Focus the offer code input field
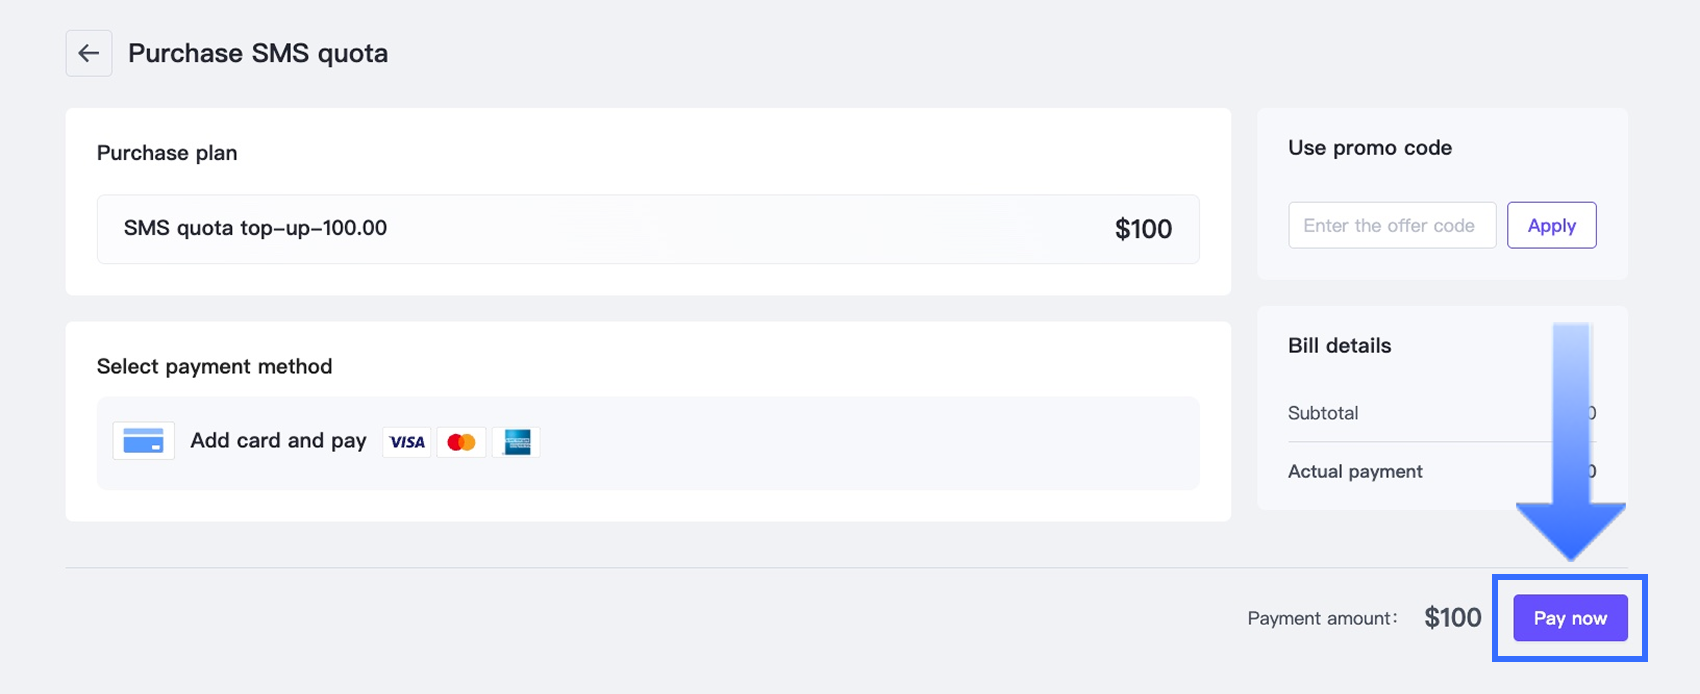The height and width of the screenshot is (694, 1700). pos(1391,226)
